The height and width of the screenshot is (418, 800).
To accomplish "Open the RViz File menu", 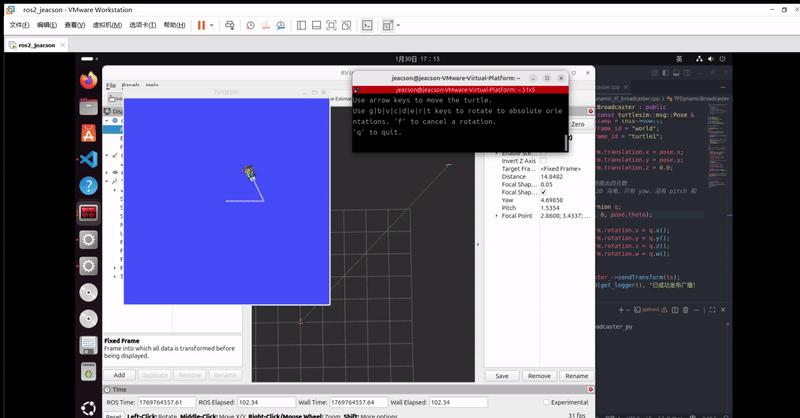I will [111, 85].
